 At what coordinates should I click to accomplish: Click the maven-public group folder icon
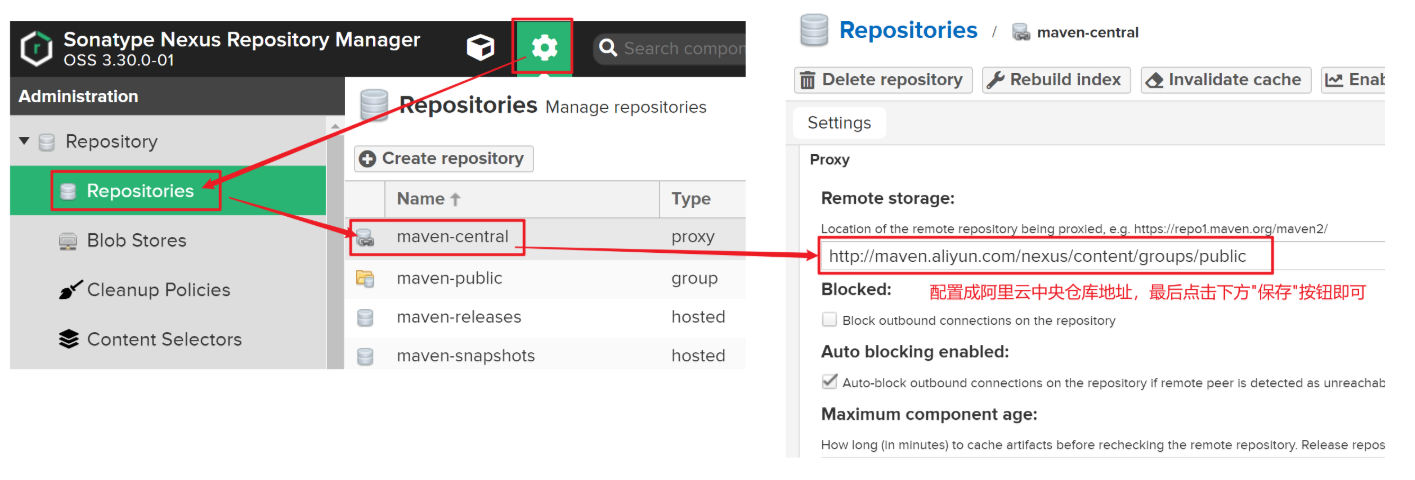click(365, 278)
